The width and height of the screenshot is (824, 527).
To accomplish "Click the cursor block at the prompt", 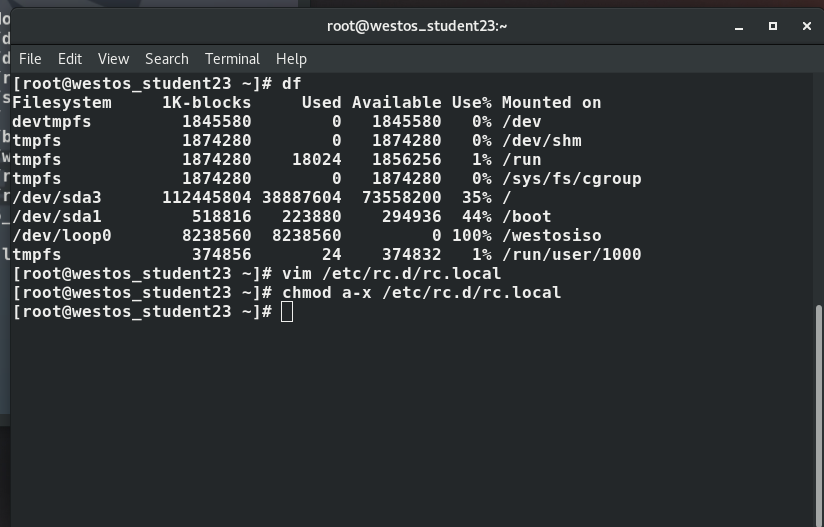I will 287,312.
